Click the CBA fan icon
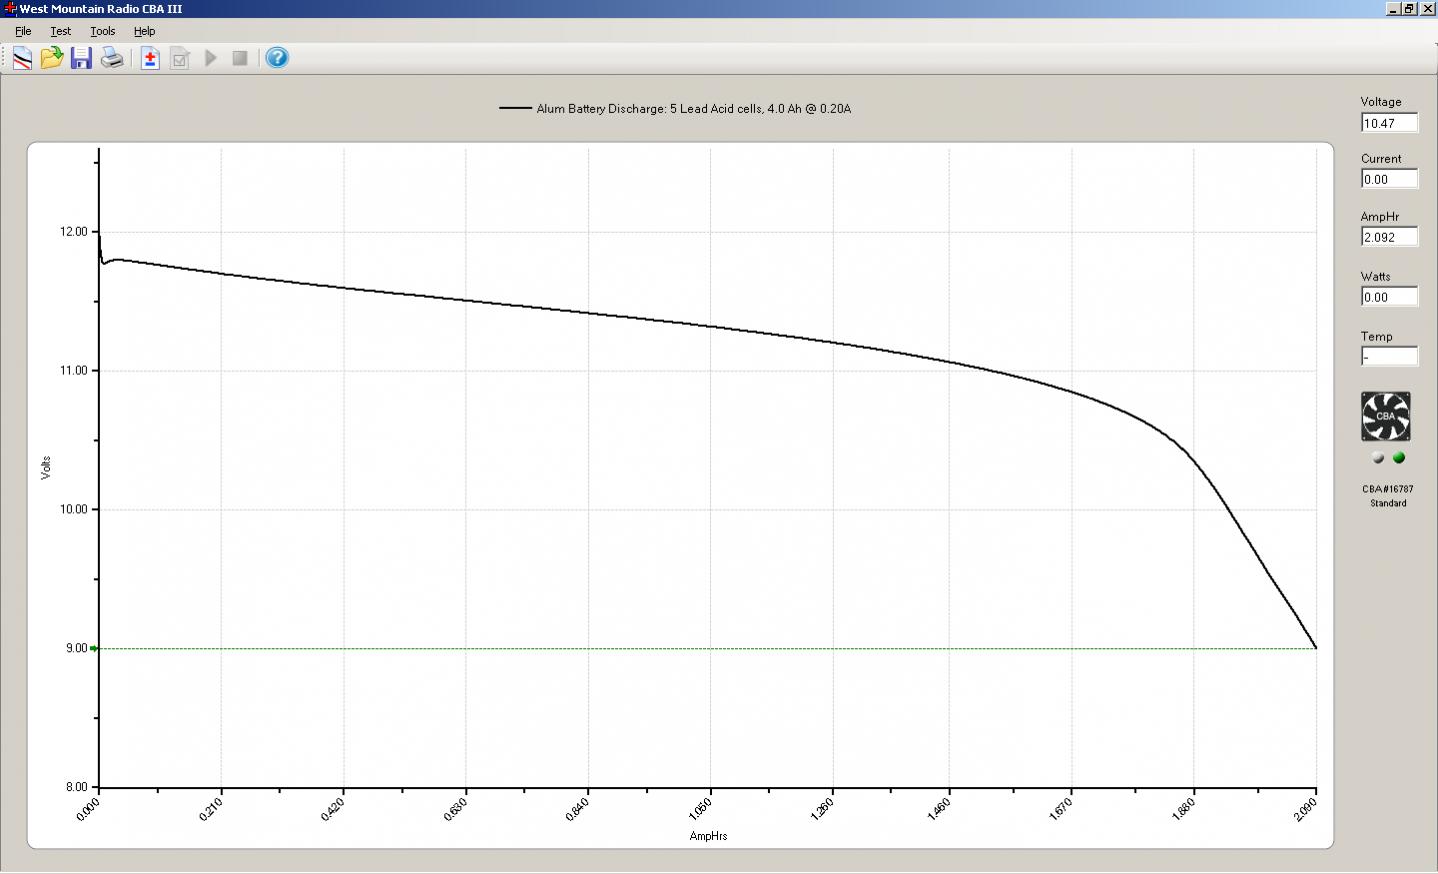 click(x=1386, y=416)
